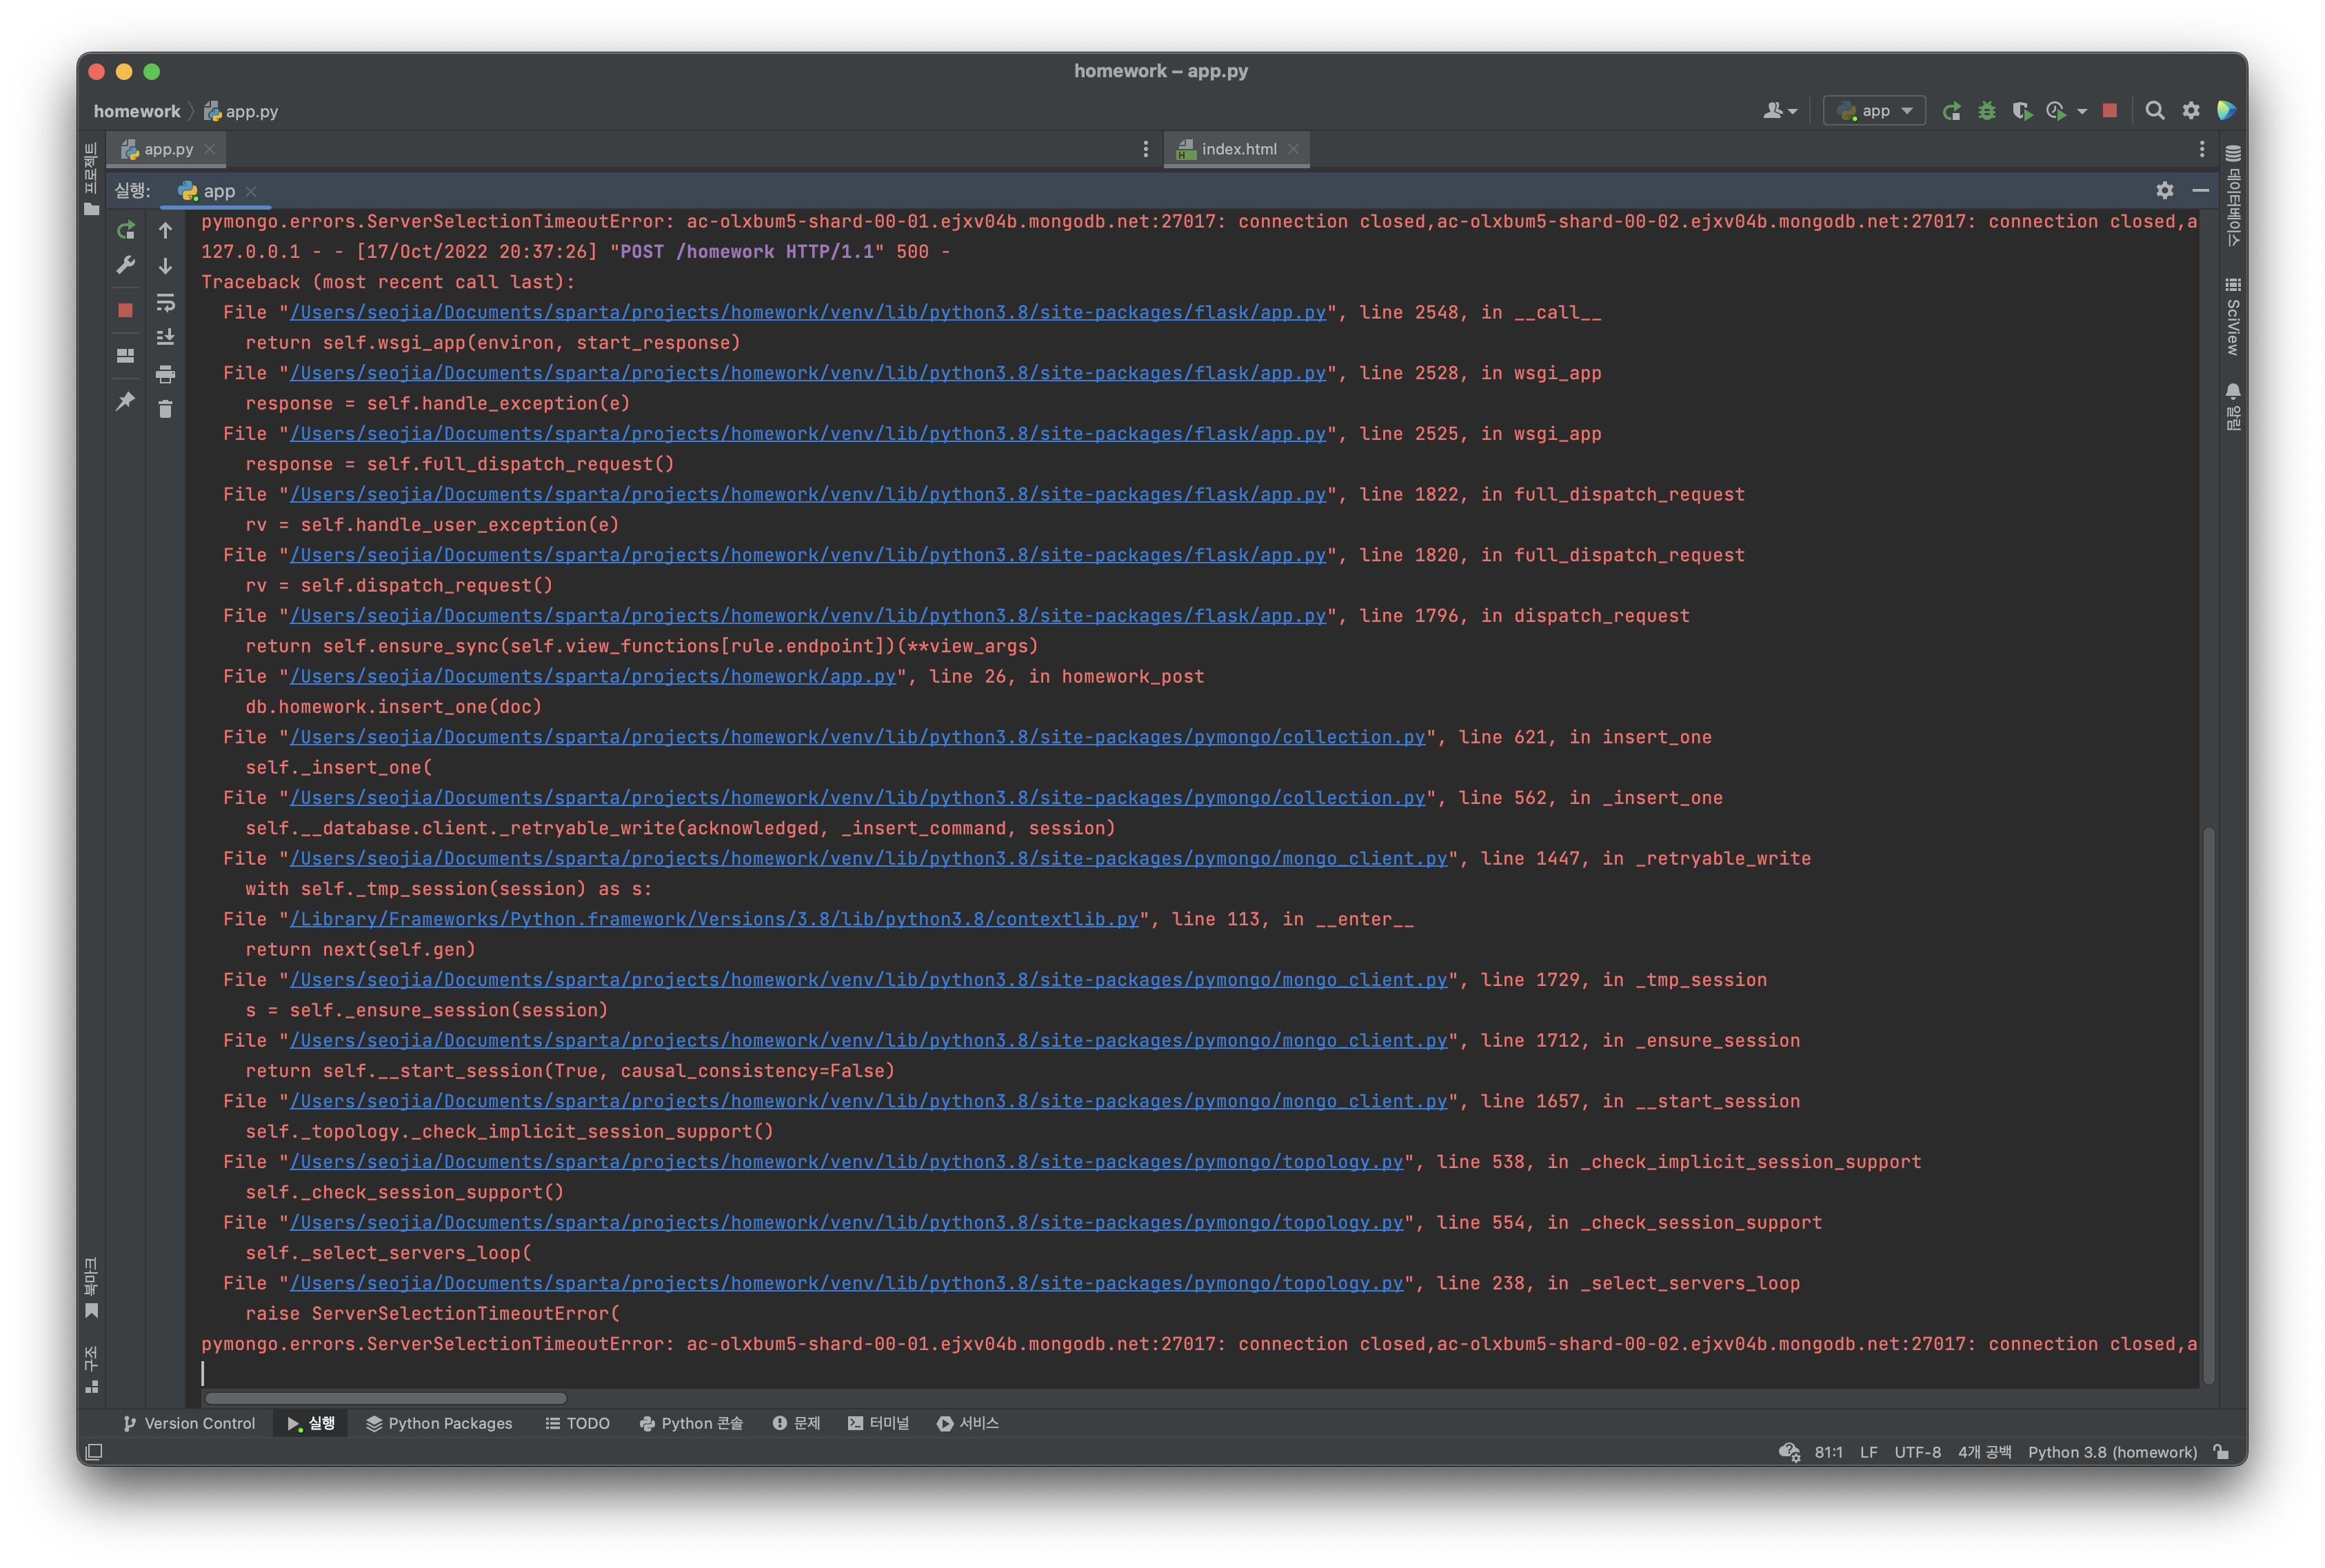Open the SciView tool window

click(2233, 317)
